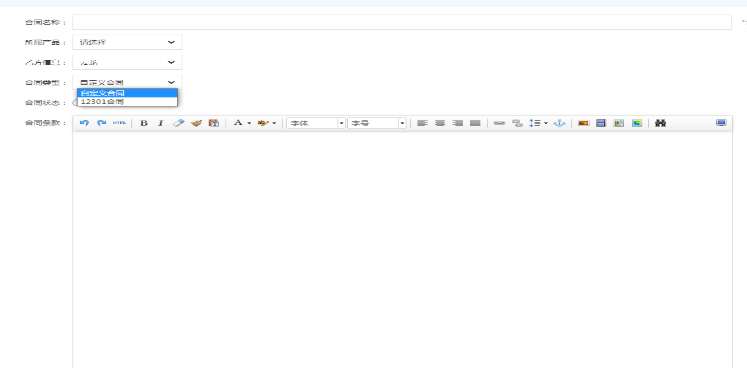
Task: Choose 12301合同 from the open list
Action: pyautogui.click(x=127, y=101)
